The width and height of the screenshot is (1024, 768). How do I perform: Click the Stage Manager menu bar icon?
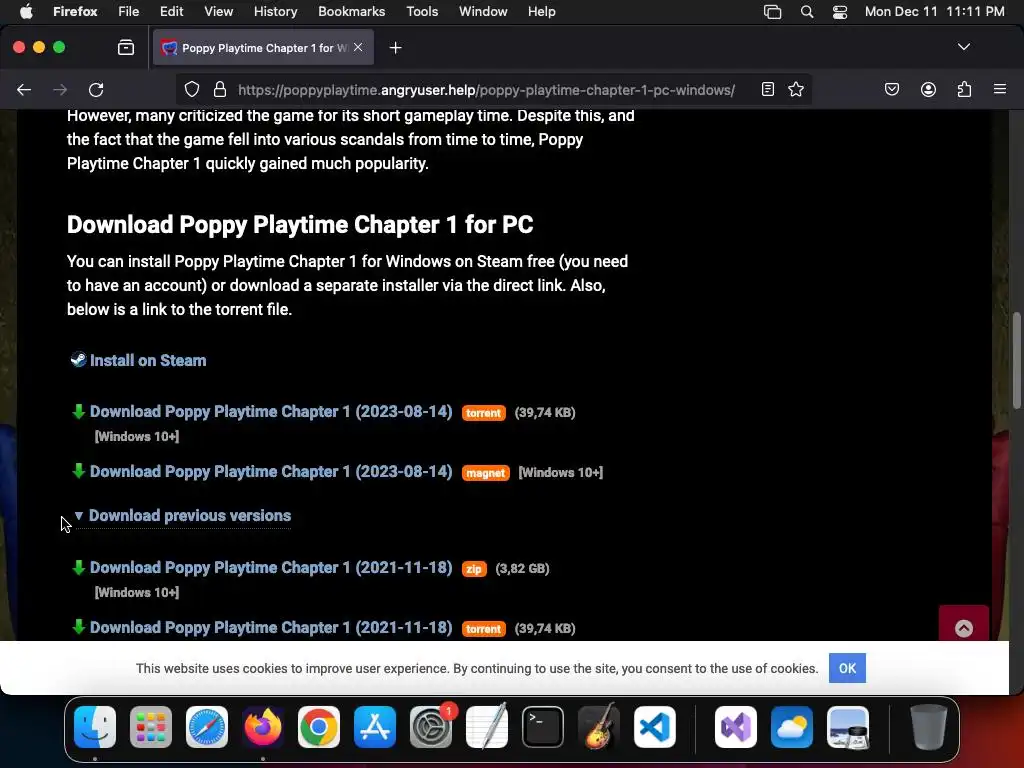point(773,12)
